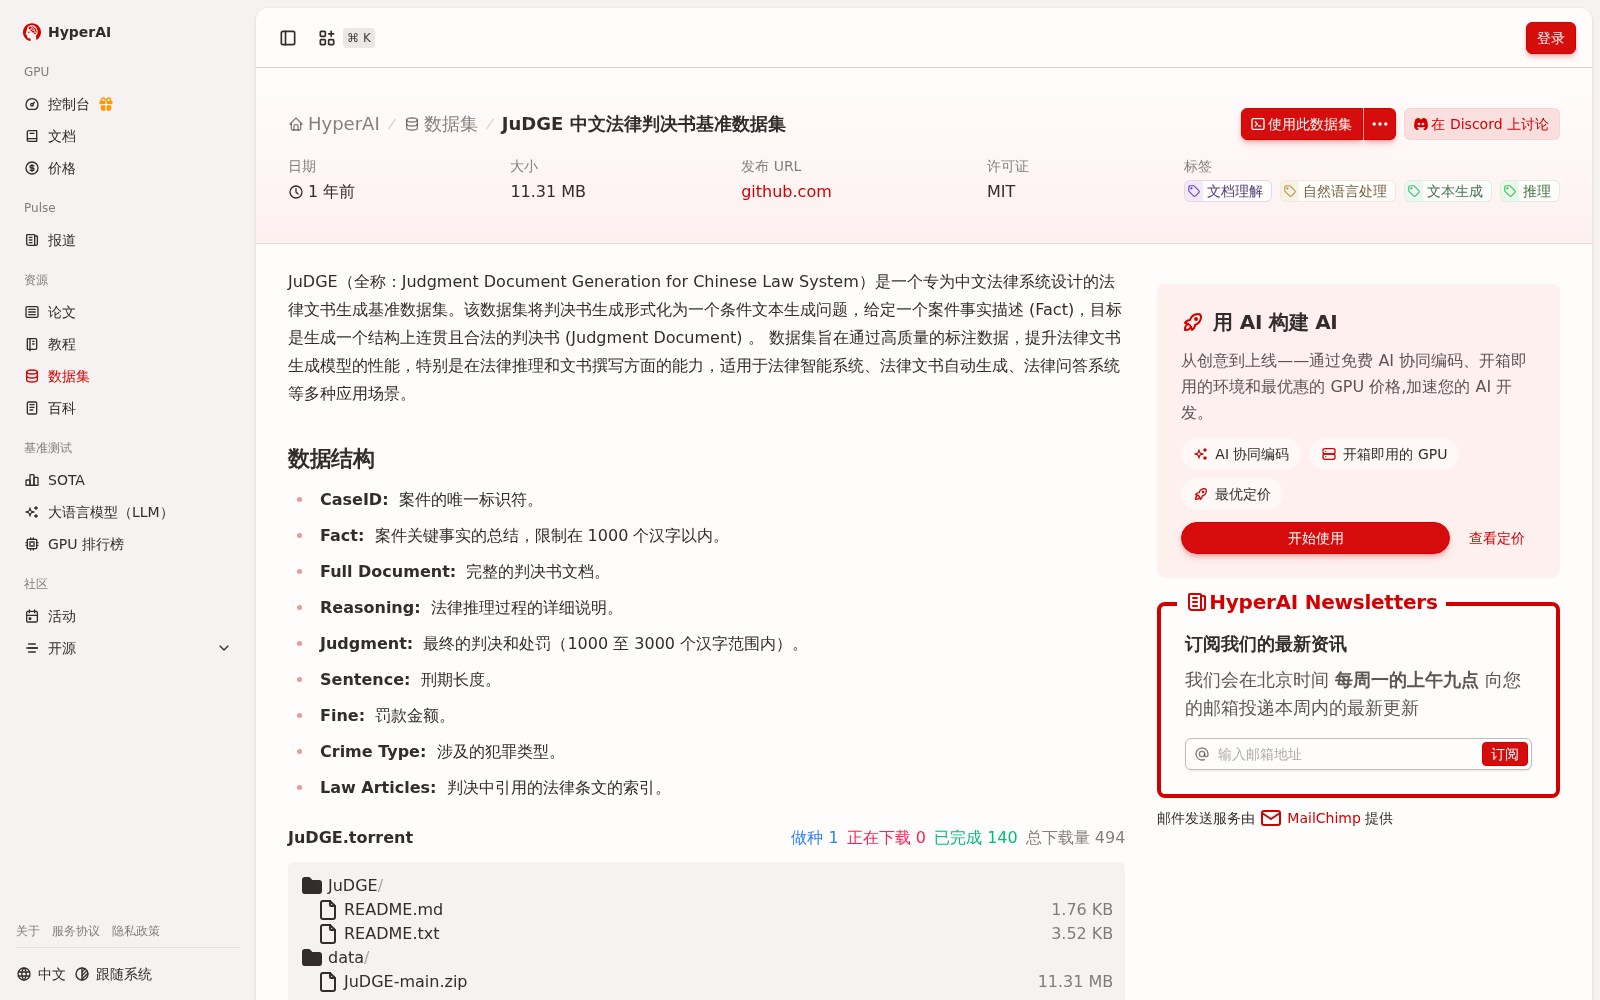1600x1000 pixels.
Task: Open the 中文 language selector
Action: click(x=41, y=974)
